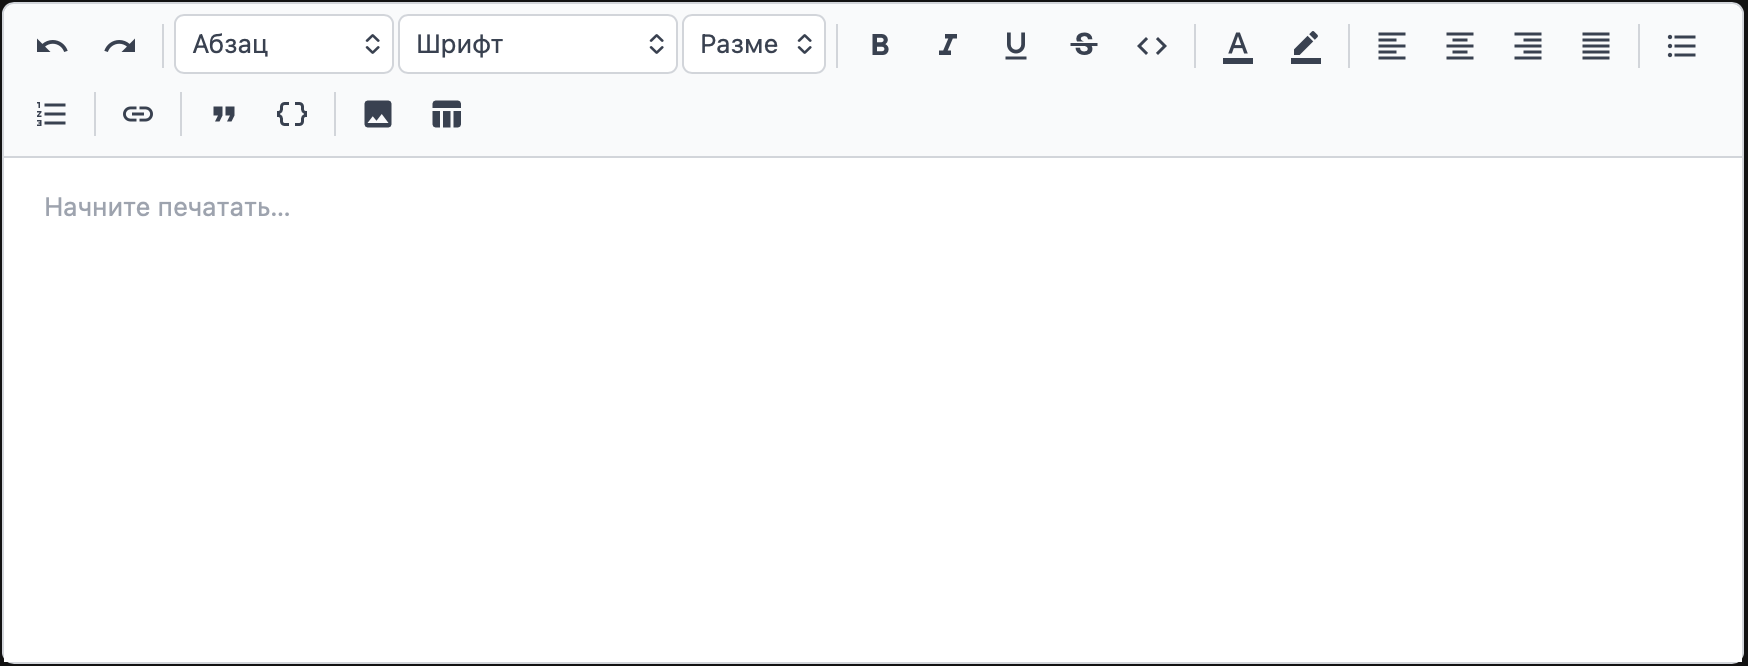Justify the text
The image size is (1748, 666).
point(1596,45)
